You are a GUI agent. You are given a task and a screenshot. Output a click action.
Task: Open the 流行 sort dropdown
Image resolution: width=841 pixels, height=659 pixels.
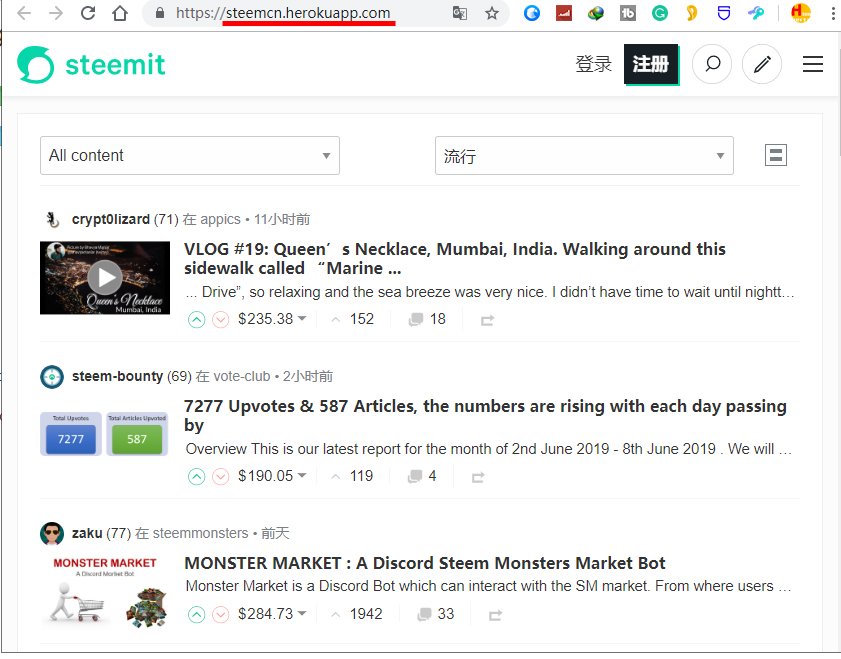[x=584, y=156]
